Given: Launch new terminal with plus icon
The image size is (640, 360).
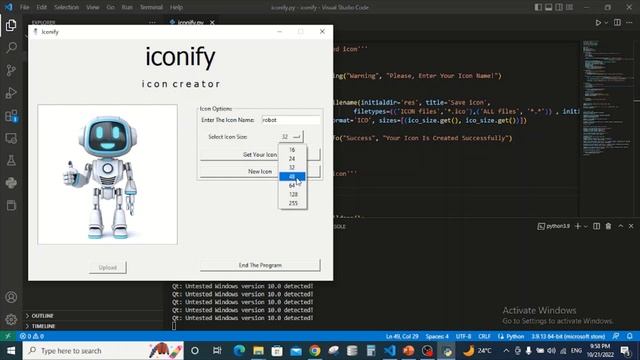Looking at the screenshot, I should pyautogui.click(x=578, y=226).
